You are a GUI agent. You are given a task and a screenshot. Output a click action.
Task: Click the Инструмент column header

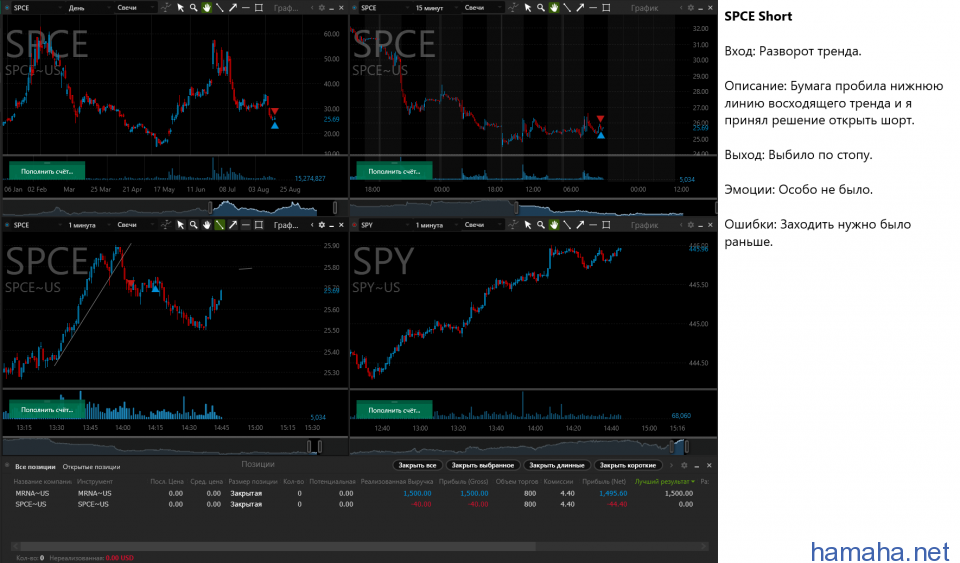(95, 482)
